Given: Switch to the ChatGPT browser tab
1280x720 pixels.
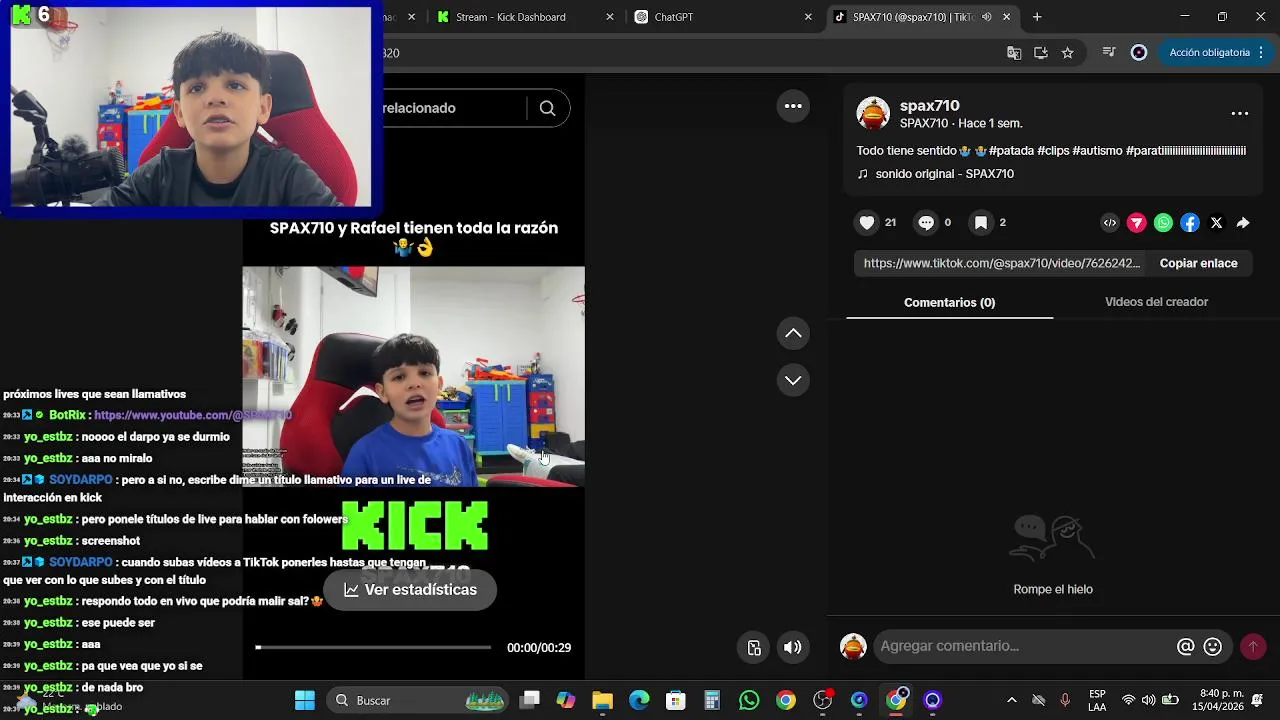Looking at the screenshot, I should coord(723,17).
